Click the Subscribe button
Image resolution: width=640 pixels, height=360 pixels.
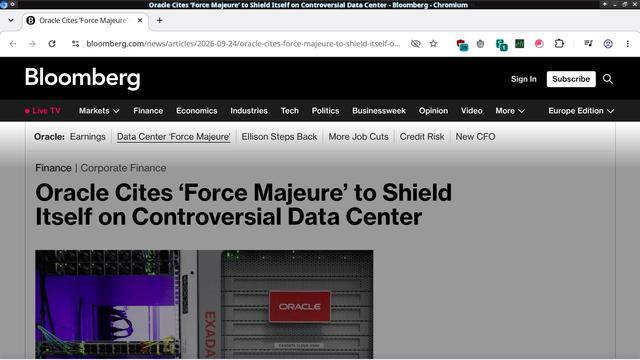pos(571,79)
